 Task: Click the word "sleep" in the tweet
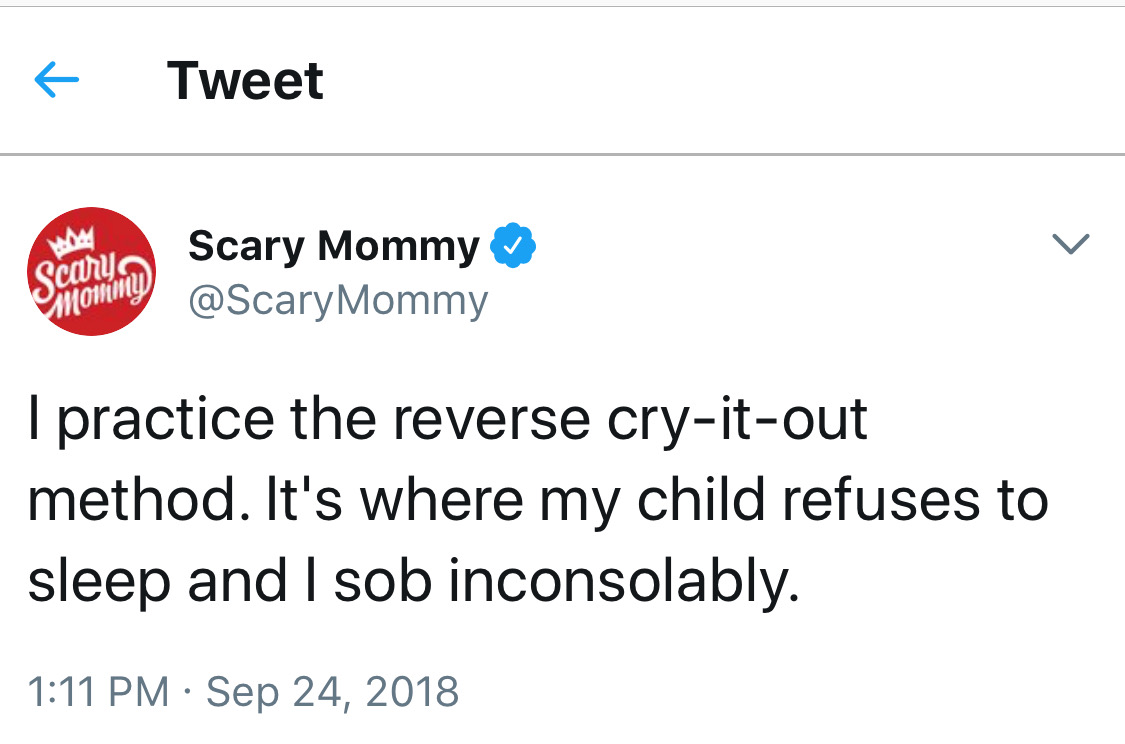[x=85, y=582]
